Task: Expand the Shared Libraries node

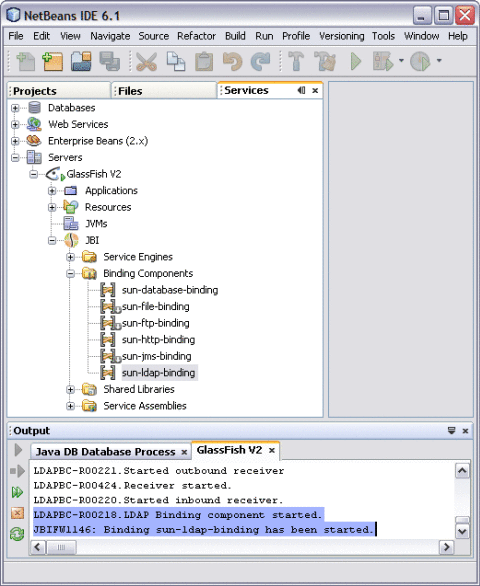Action: pos(70,389)
